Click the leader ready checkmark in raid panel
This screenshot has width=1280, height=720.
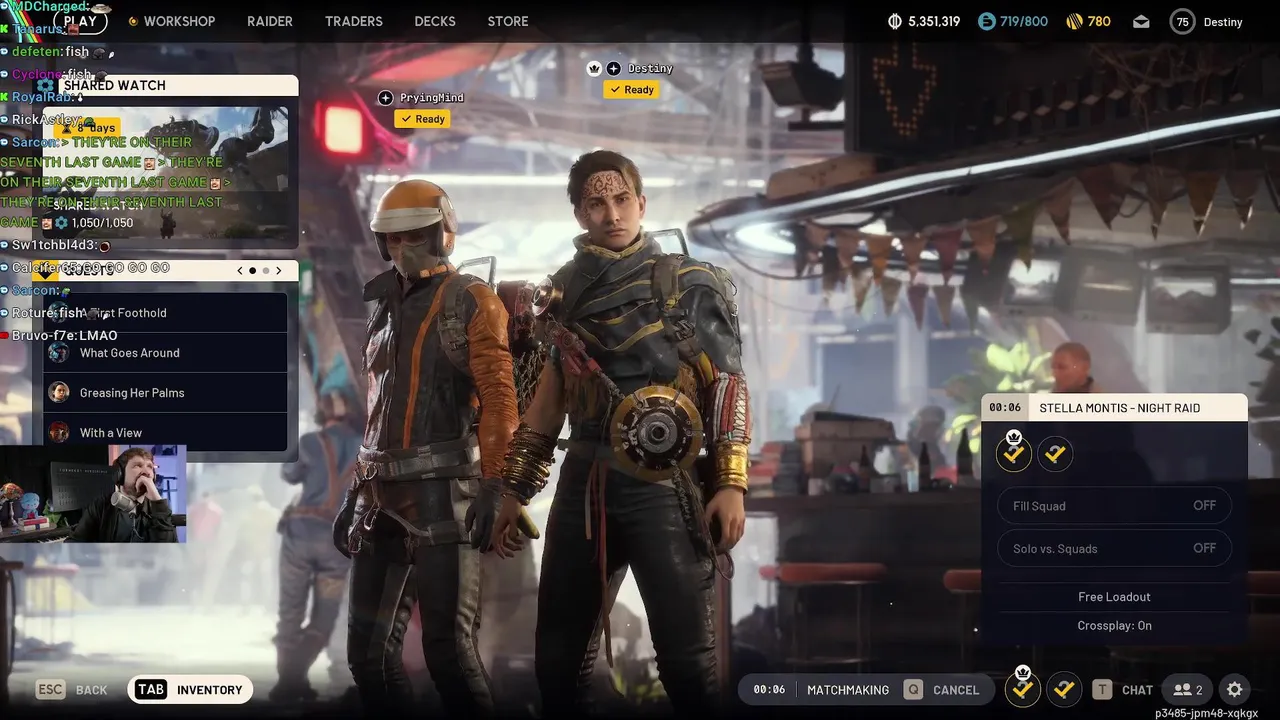[1014, 454]
